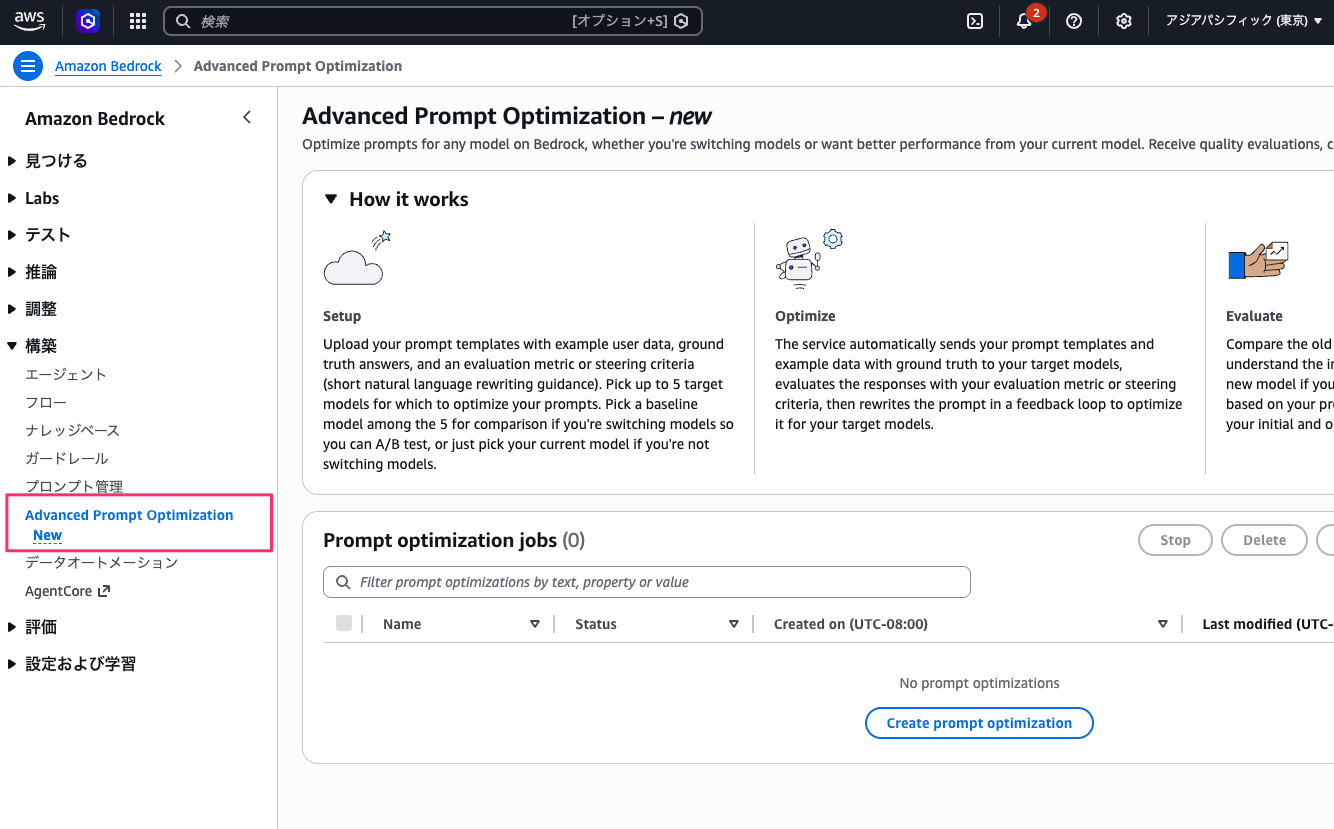This screenshot has height=829, width=1334.
Task: Open エージェント in the sidebar
Action: [x=66, y=374]
